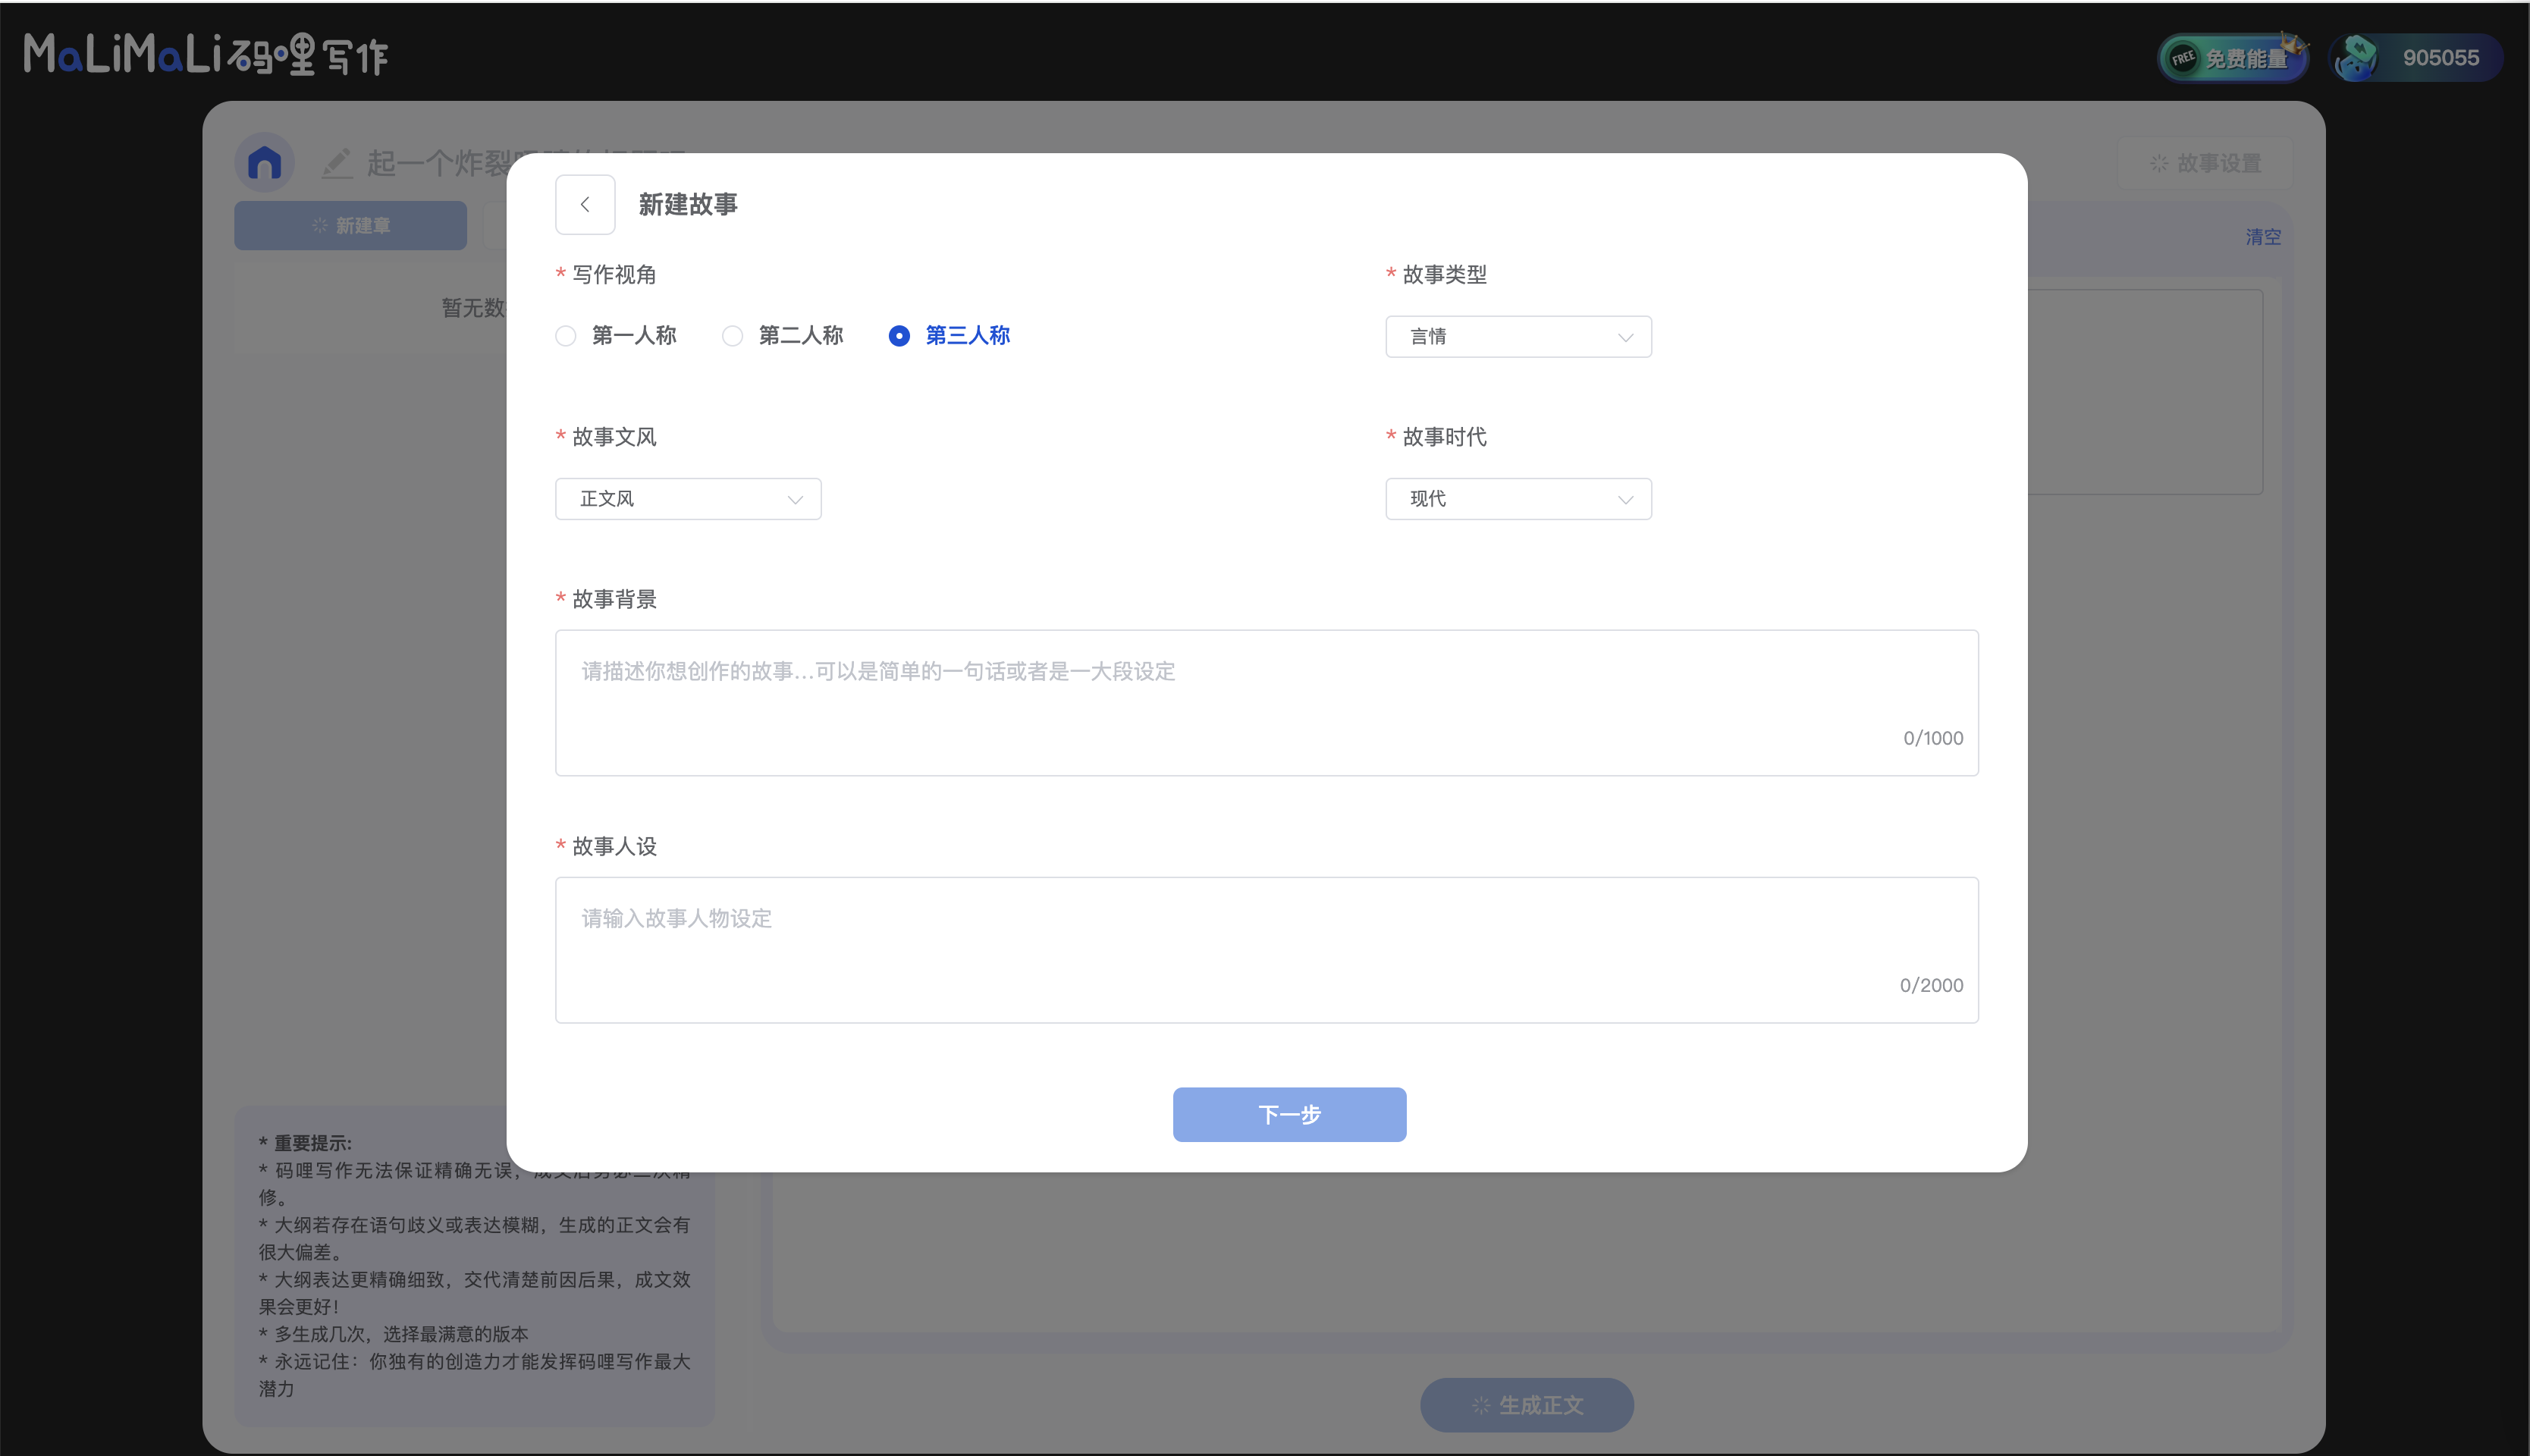The height and width of the screenshot is (1456, 2530).
Task: Click the free energy badge icon
Action: click(x=2183, y=58)
